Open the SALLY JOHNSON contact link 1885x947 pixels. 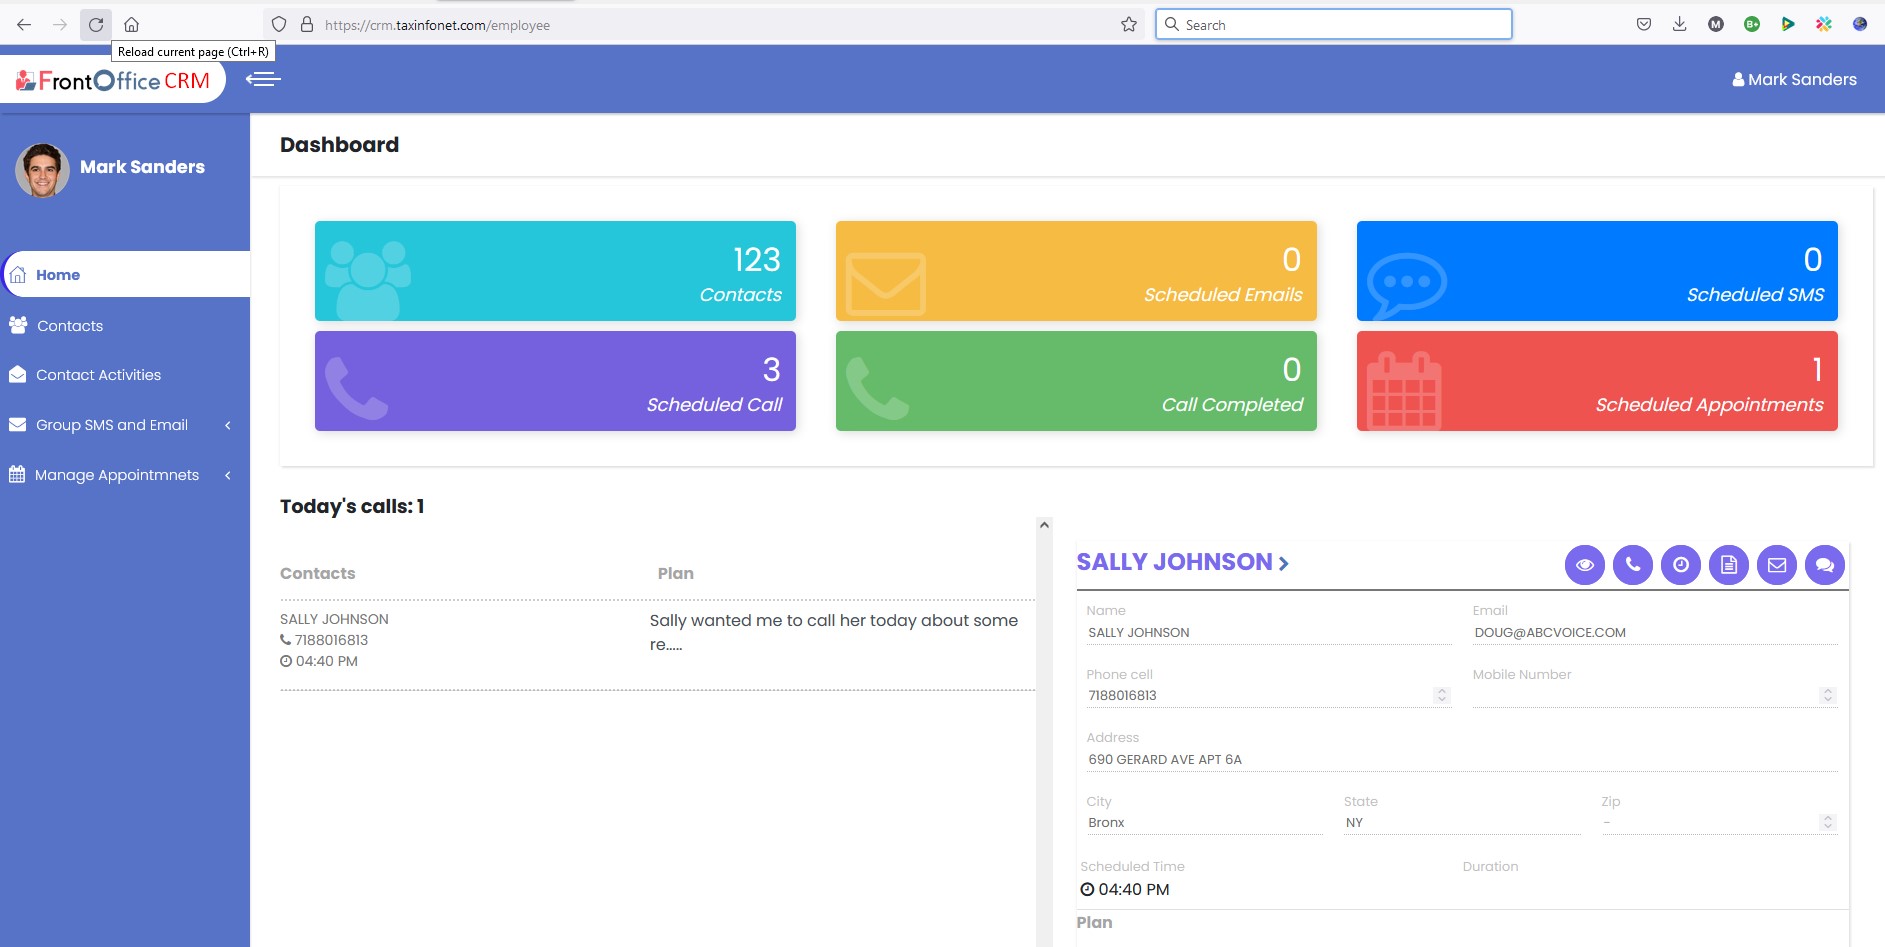[1182, 562]
